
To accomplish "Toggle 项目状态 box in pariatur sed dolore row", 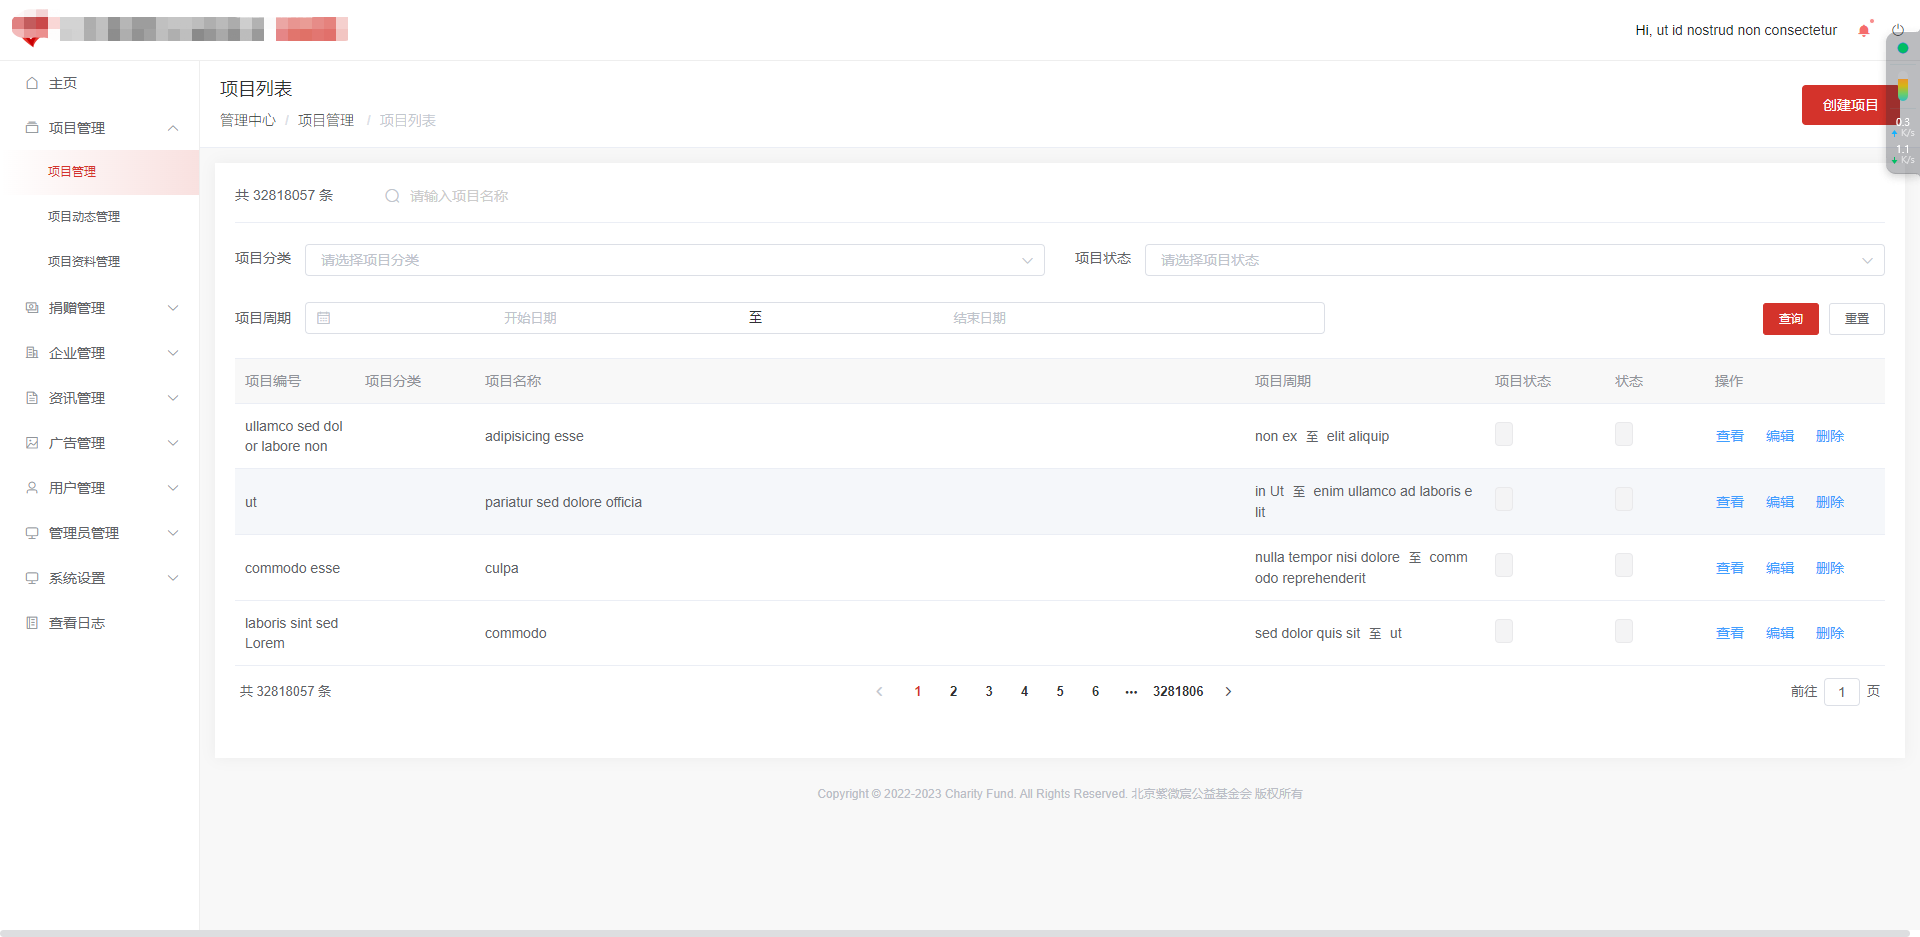I will [x=1504, y=499].
